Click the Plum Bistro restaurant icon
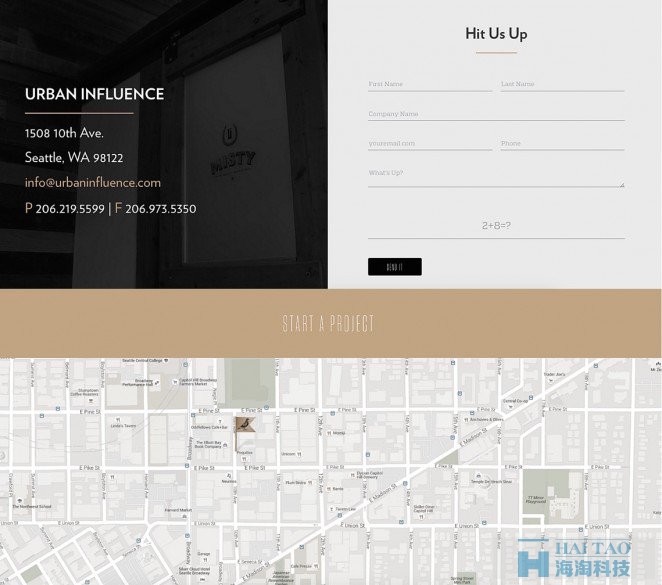 click(310, 482)
